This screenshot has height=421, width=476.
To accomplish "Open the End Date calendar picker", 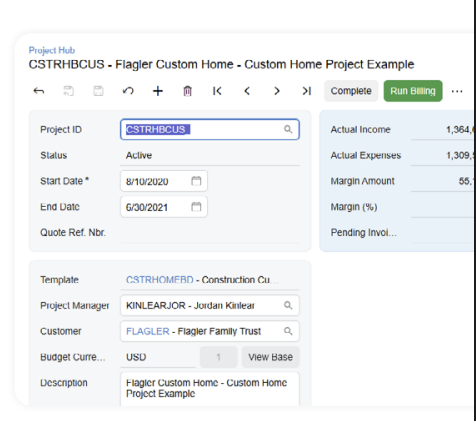I will pyautogui.click(x=196, y=207).
